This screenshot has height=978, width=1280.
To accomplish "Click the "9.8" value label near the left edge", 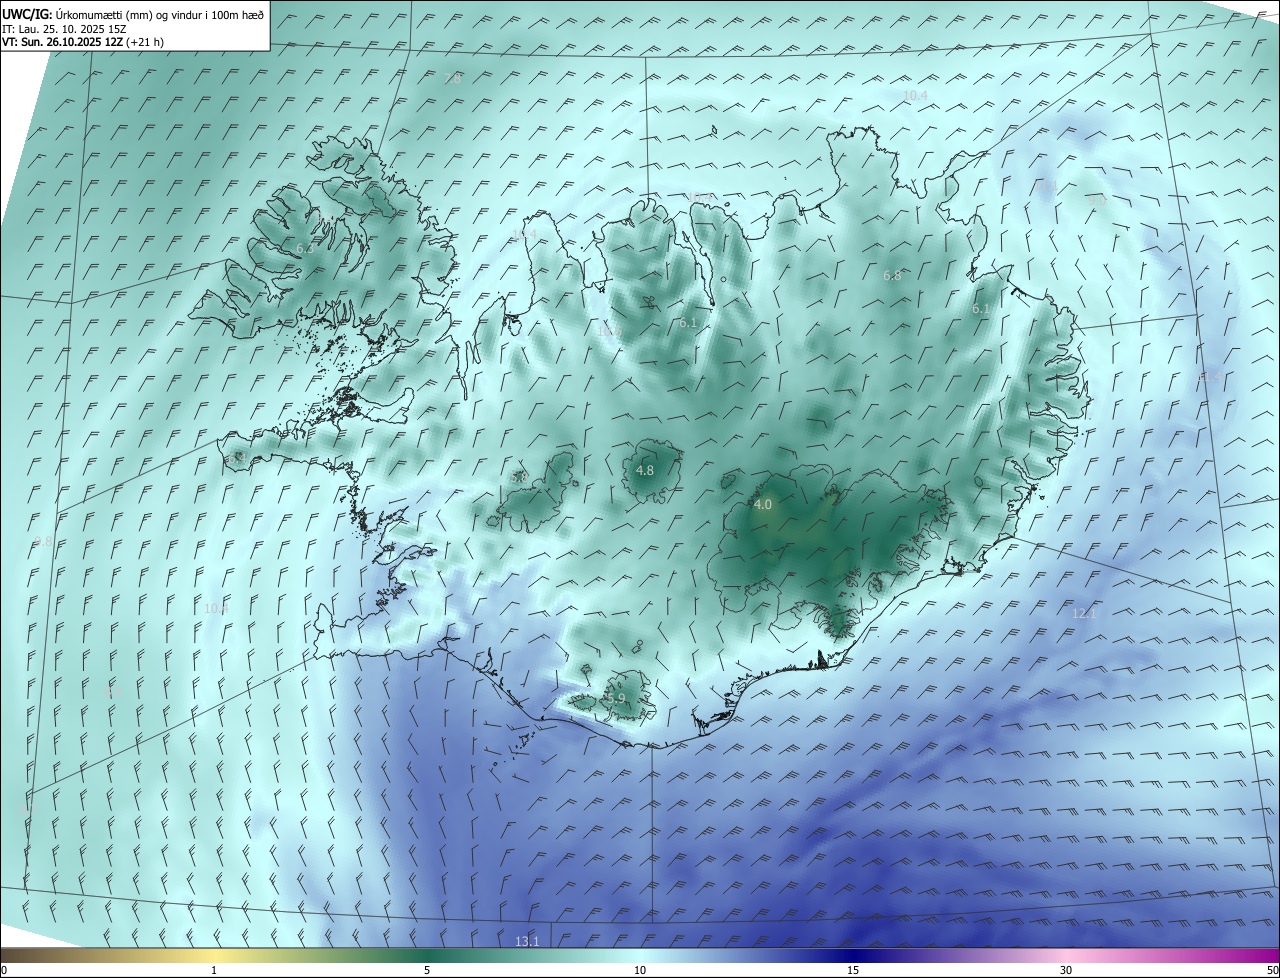I will pos(43,541).
